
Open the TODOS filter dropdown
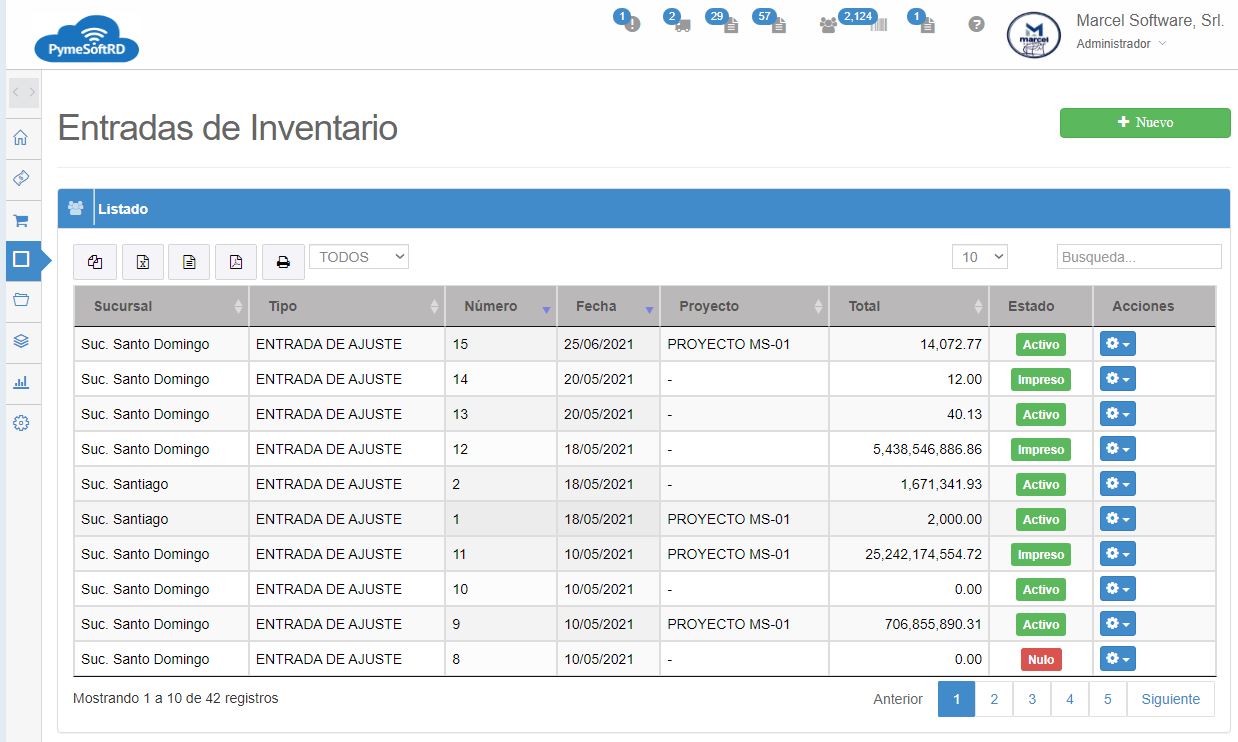tap(359, 257)
